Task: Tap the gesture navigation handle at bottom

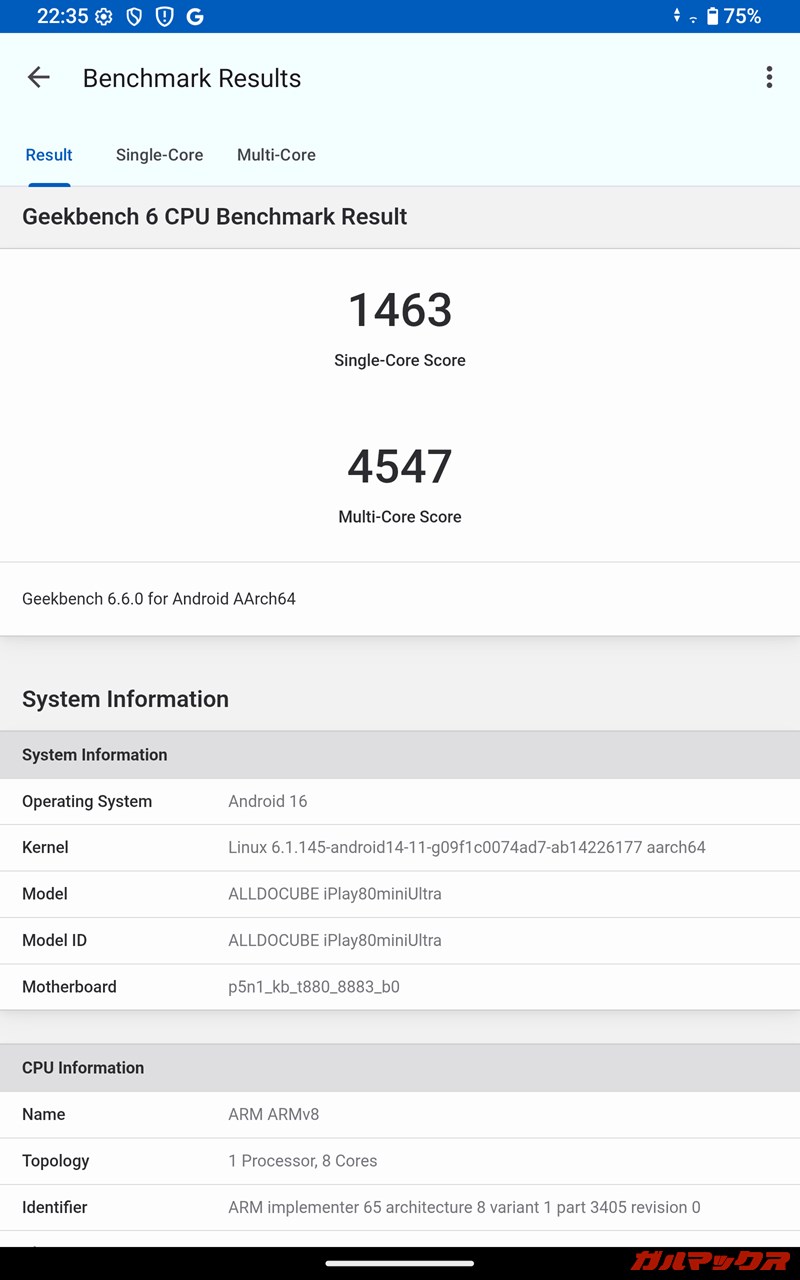Action: 400,1263
